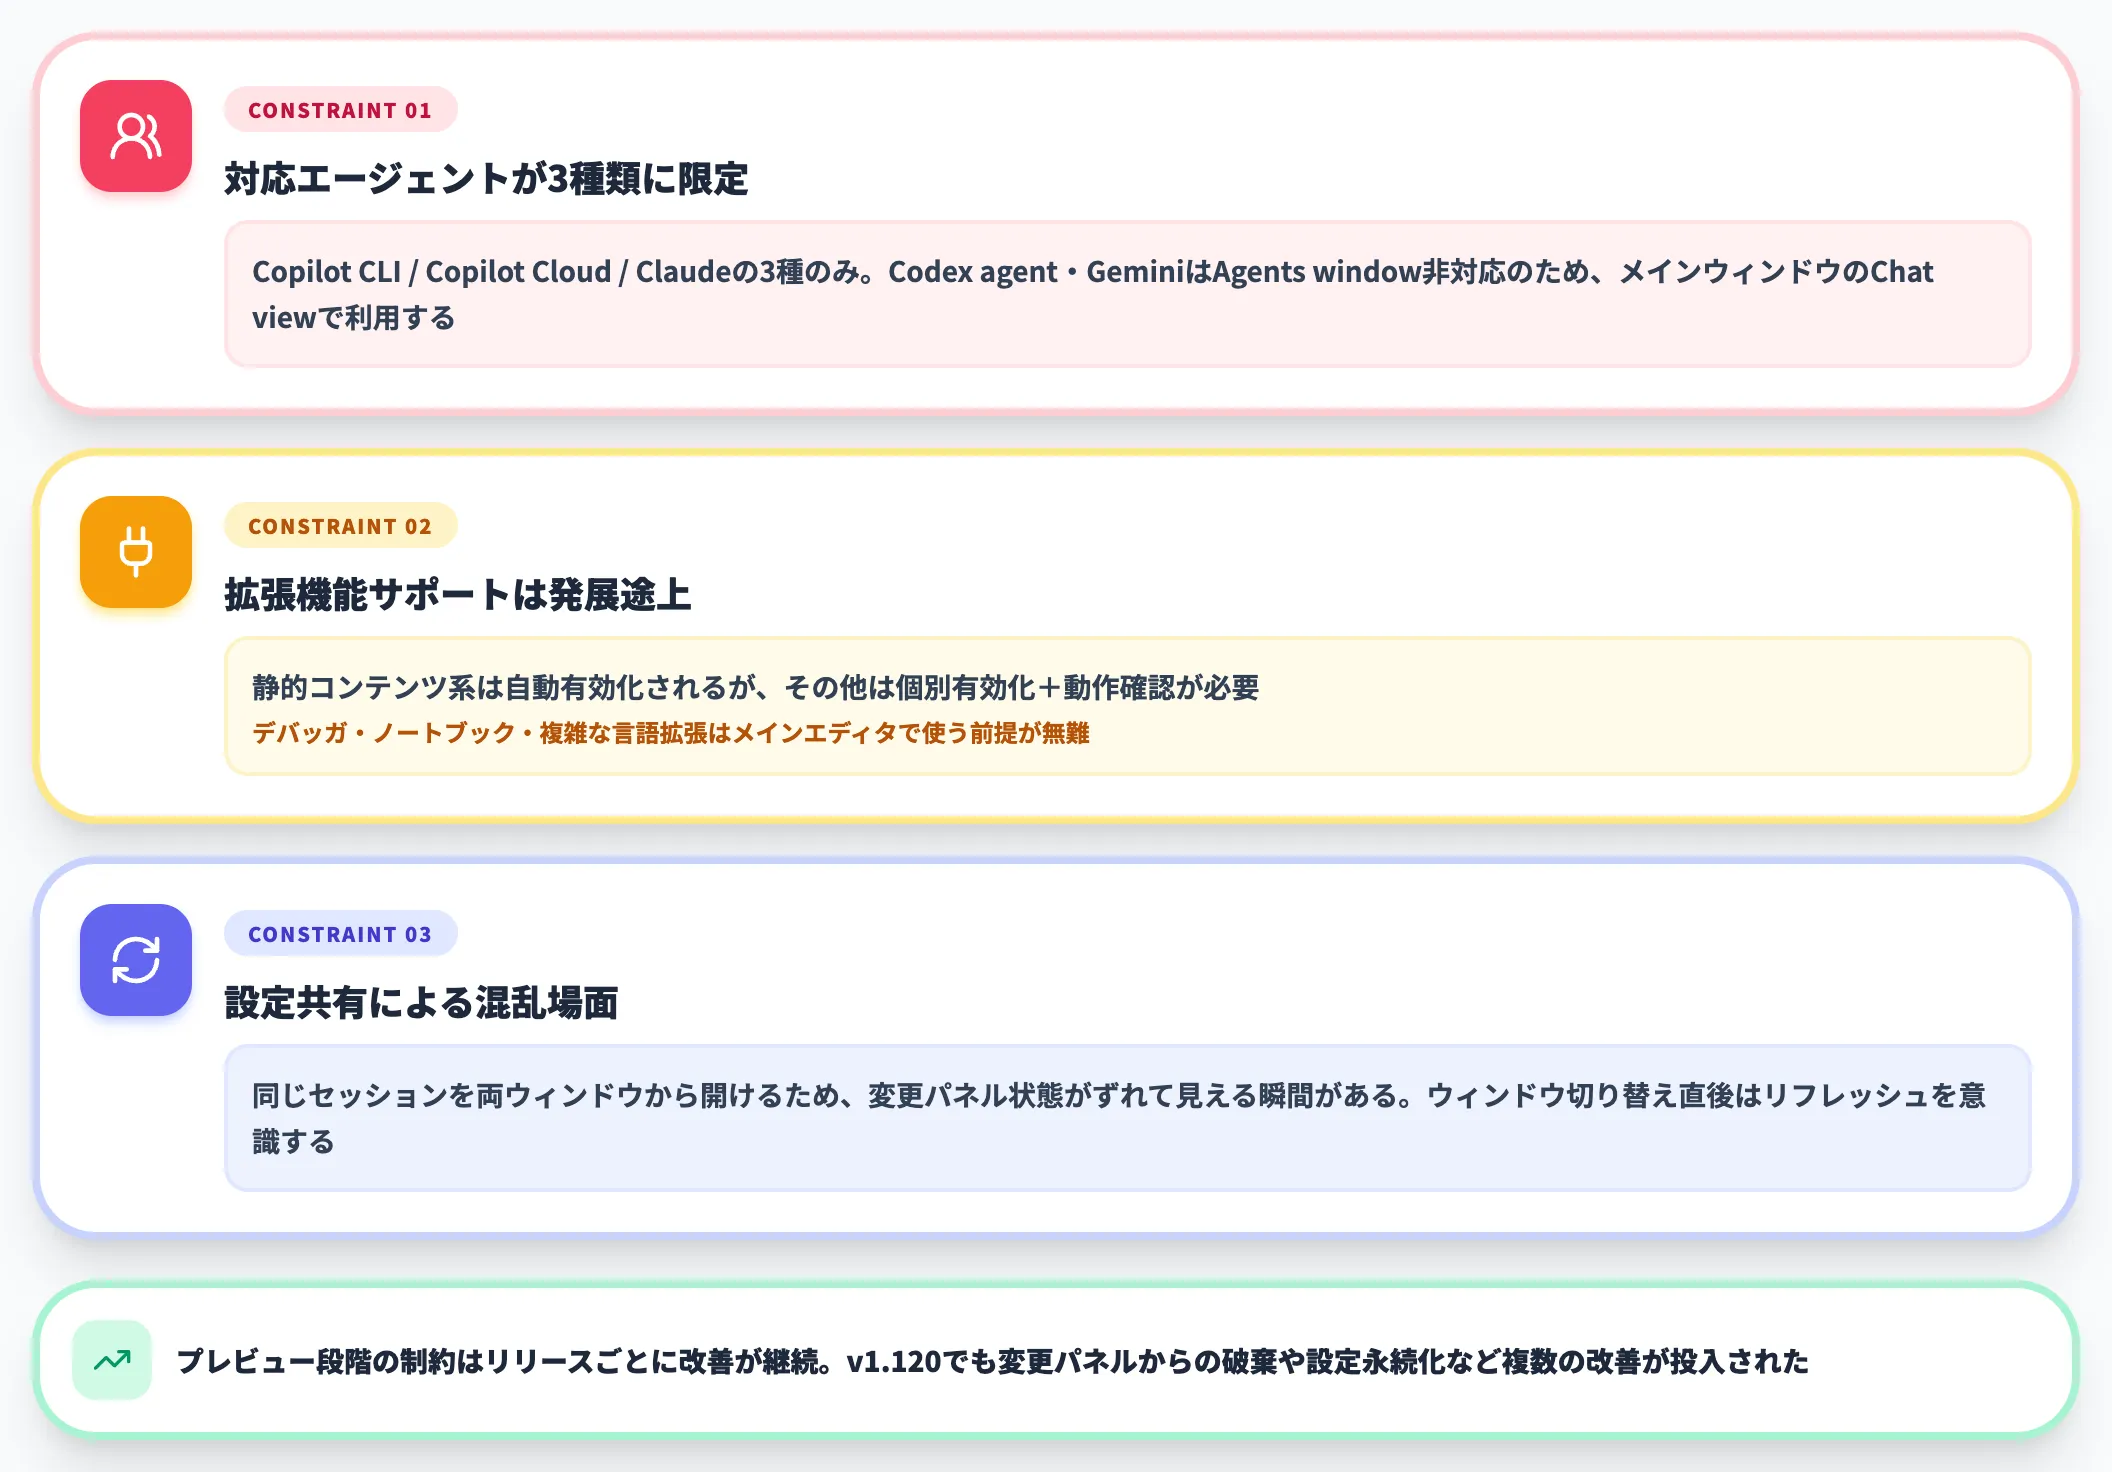Select heading 設定共有による混乱場面
Image resolution: width=2112 pixels, height=1472 pixels.
(421, 1003)
